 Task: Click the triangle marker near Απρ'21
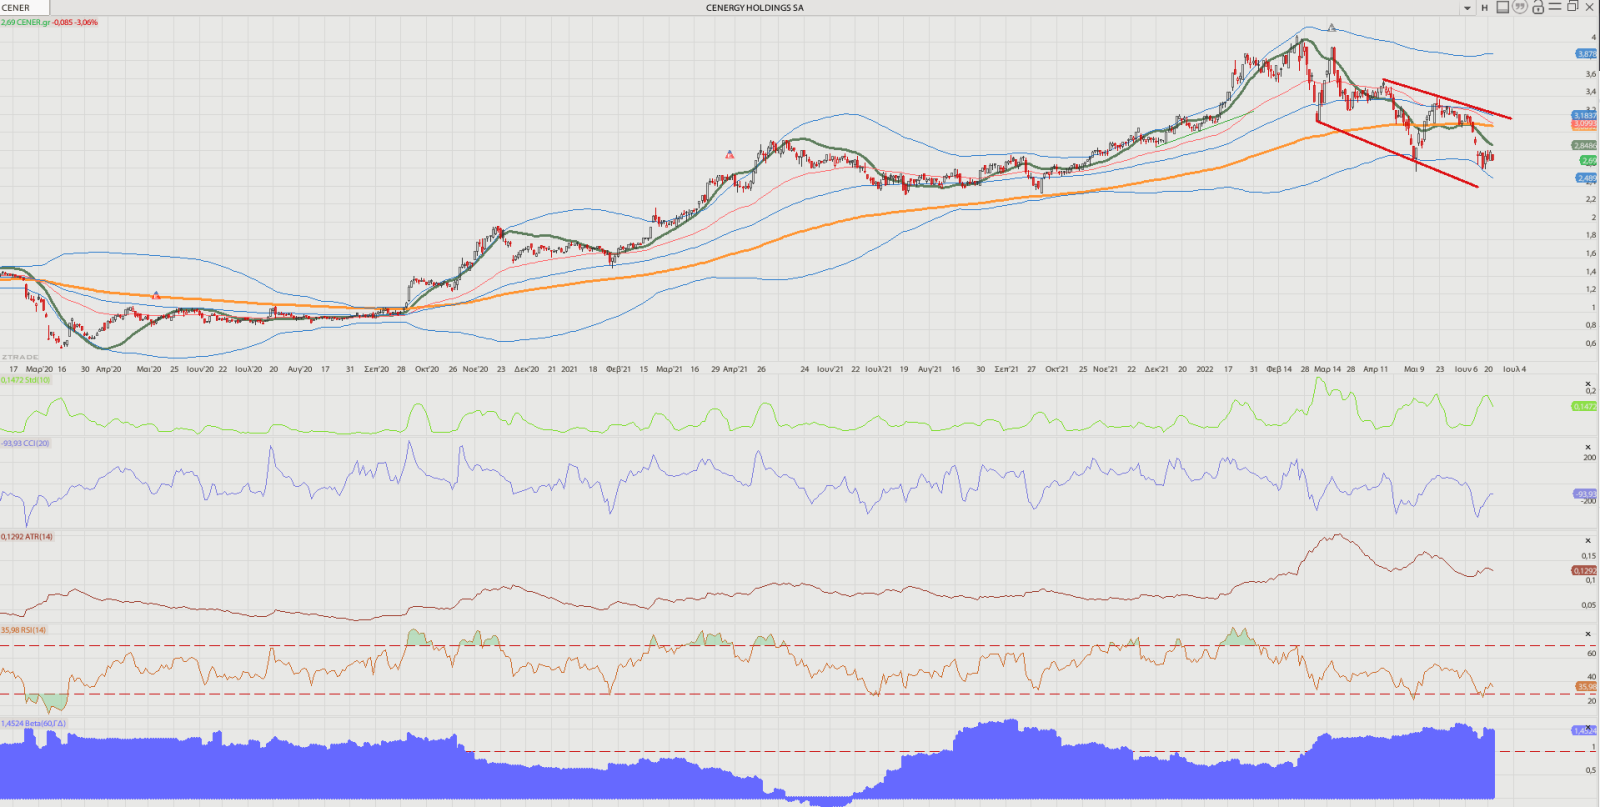pos(730,154)
